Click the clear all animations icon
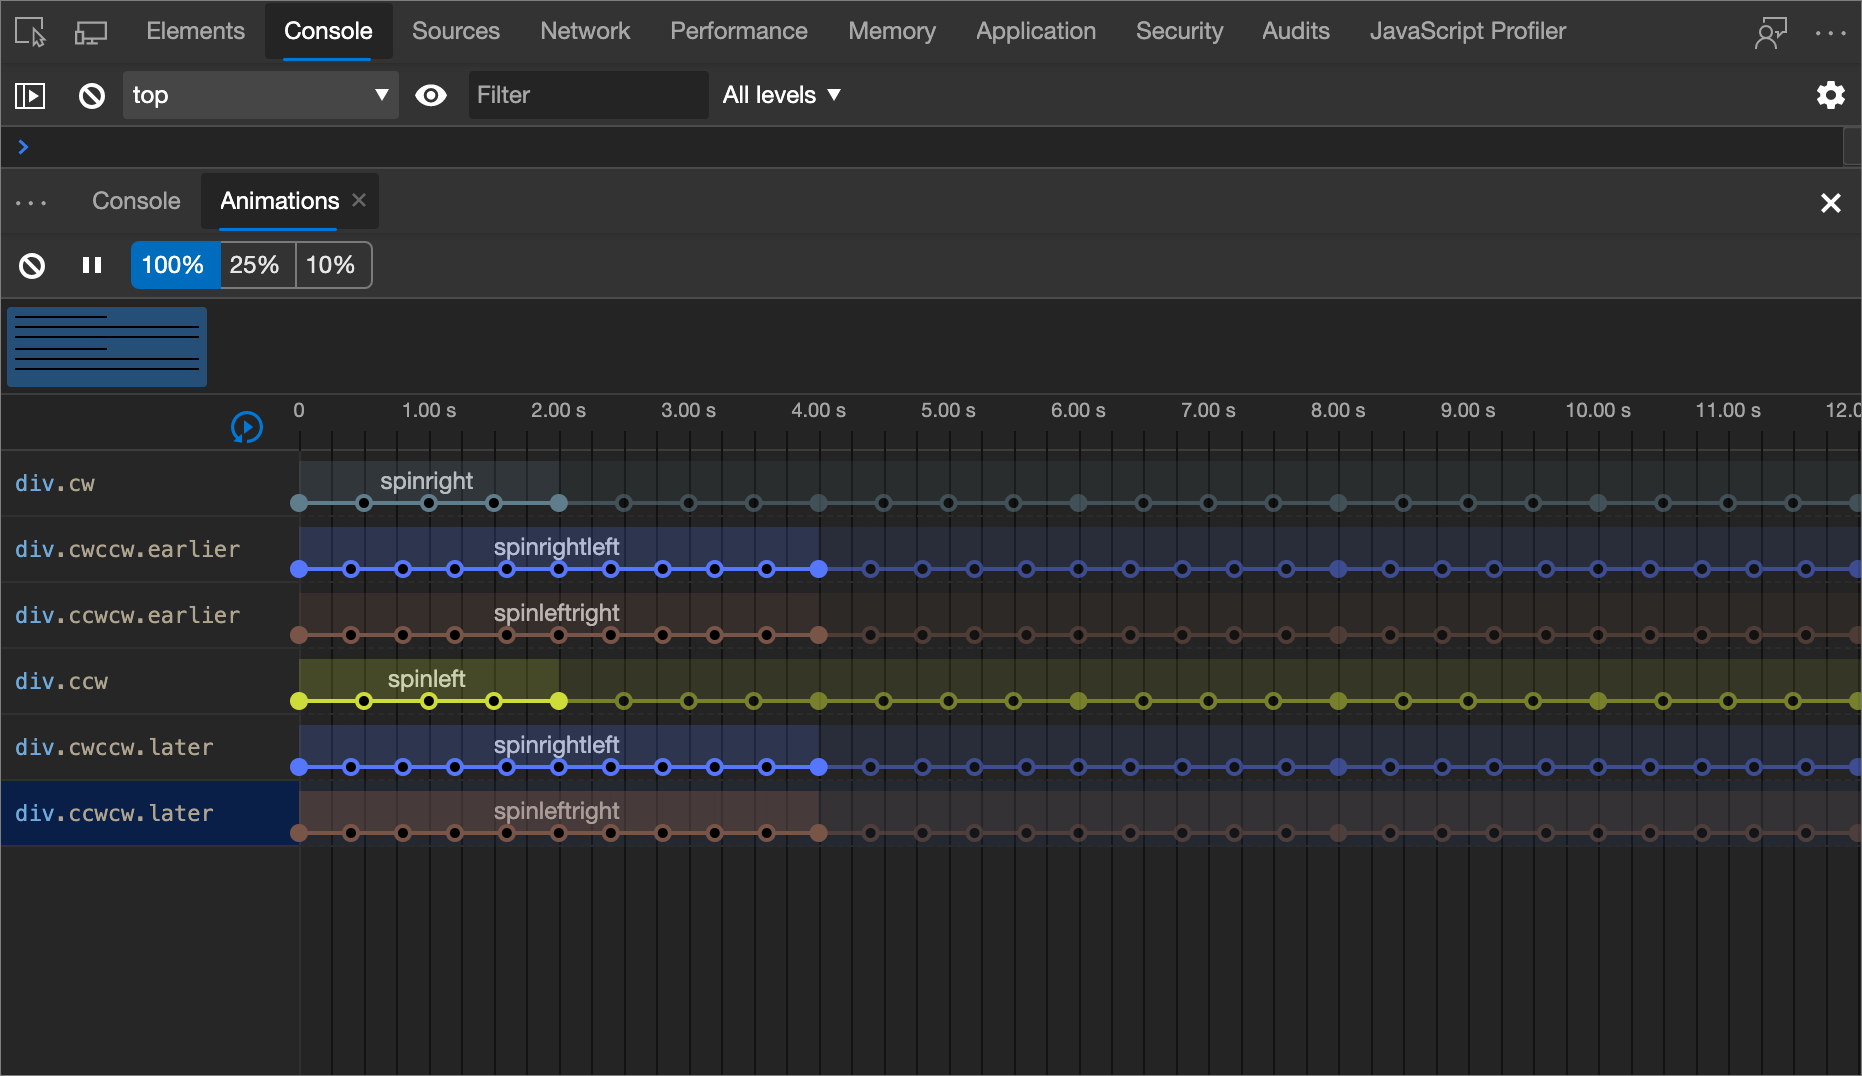Image resolution: width=1862 pixels, height=1076 pixels. [31, 265]
